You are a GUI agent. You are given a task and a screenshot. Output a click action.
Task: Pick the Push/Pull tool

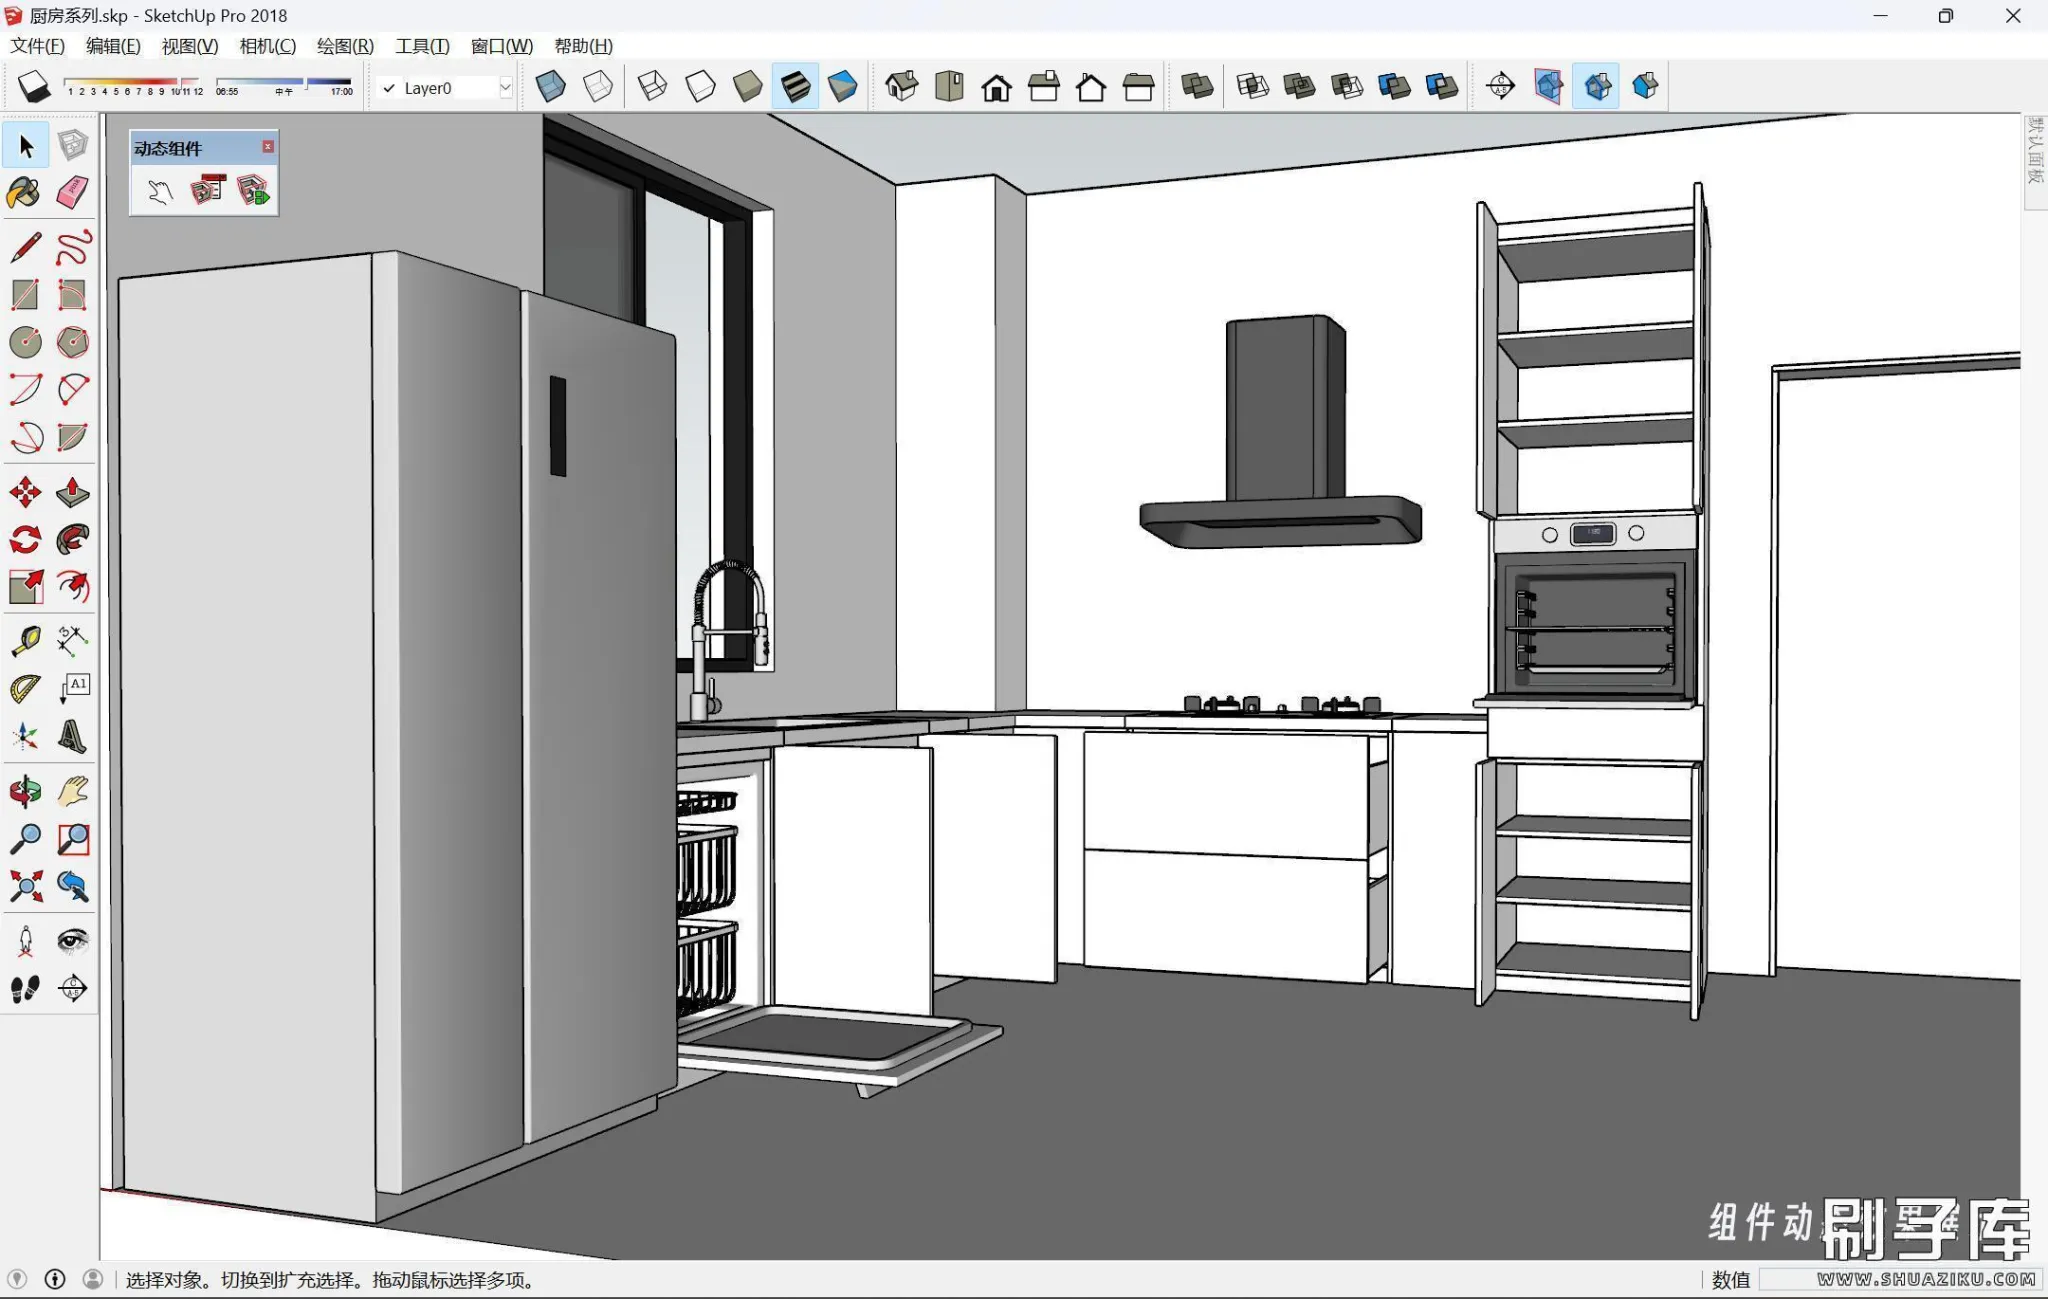(72, 492)
